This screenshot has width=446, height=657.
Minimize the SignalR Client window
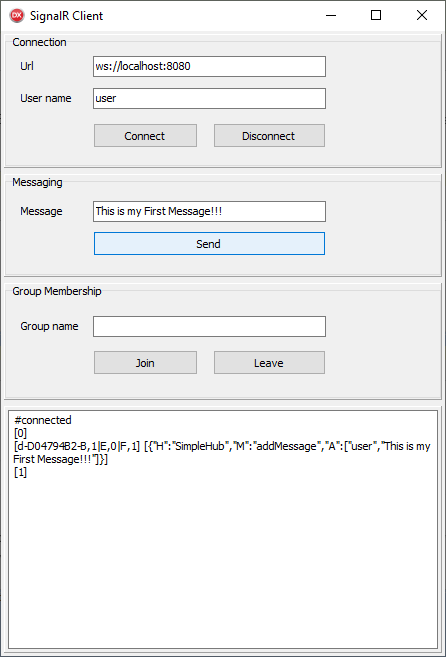tap(331, 16)
